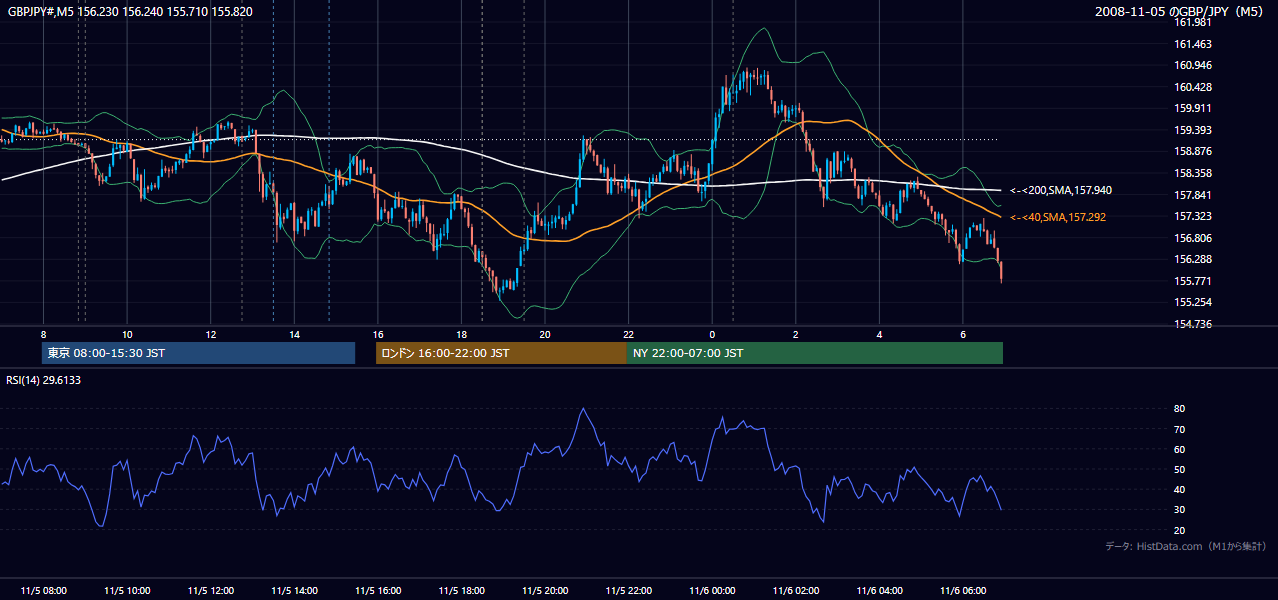Click RSI scale level 60
Image resolution: width=1278 pixels, height=600 pixels.
coord(1180,449)
